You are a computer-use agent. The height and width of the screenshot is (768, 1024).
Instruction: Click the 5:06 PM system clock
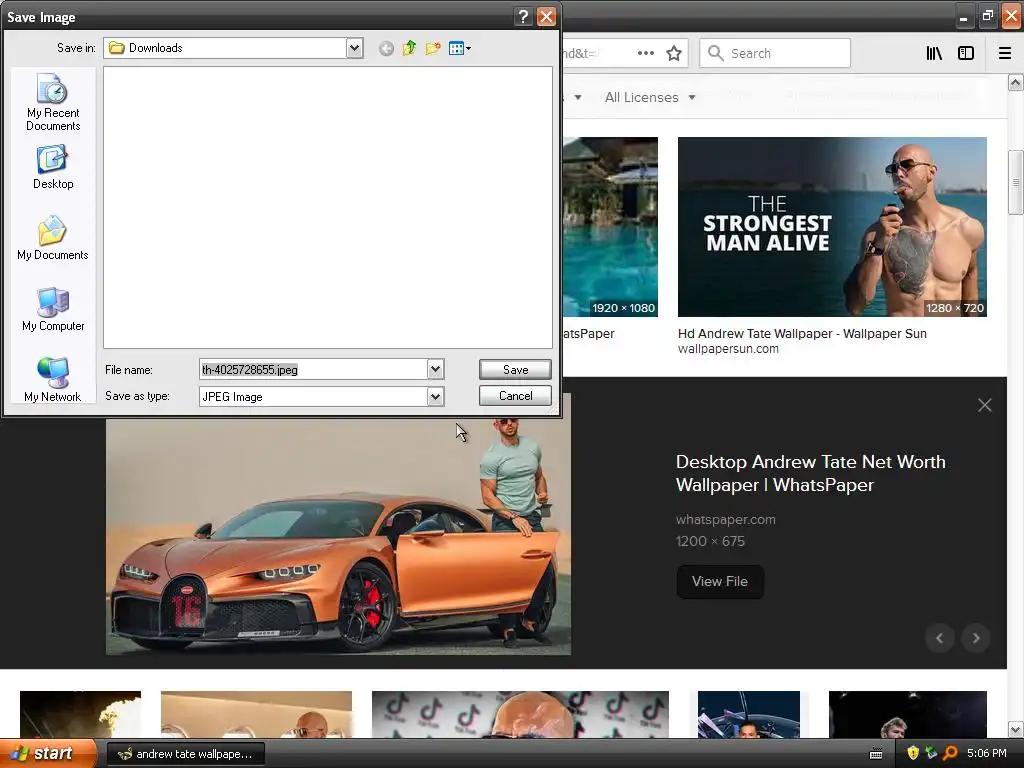pos(987,754)
